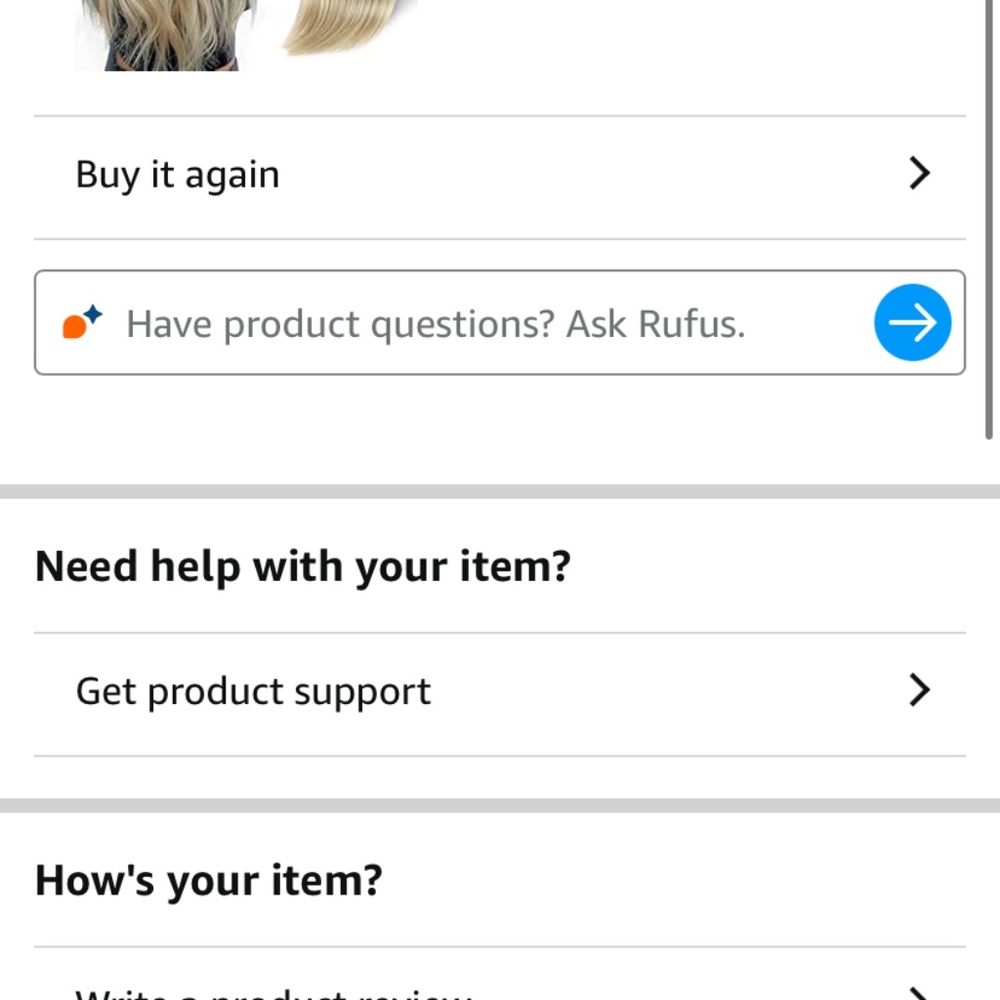Click the Get product support chevron arrow
The width and height of the screenshot is (1000, 1000).
[x=919, y=690]
